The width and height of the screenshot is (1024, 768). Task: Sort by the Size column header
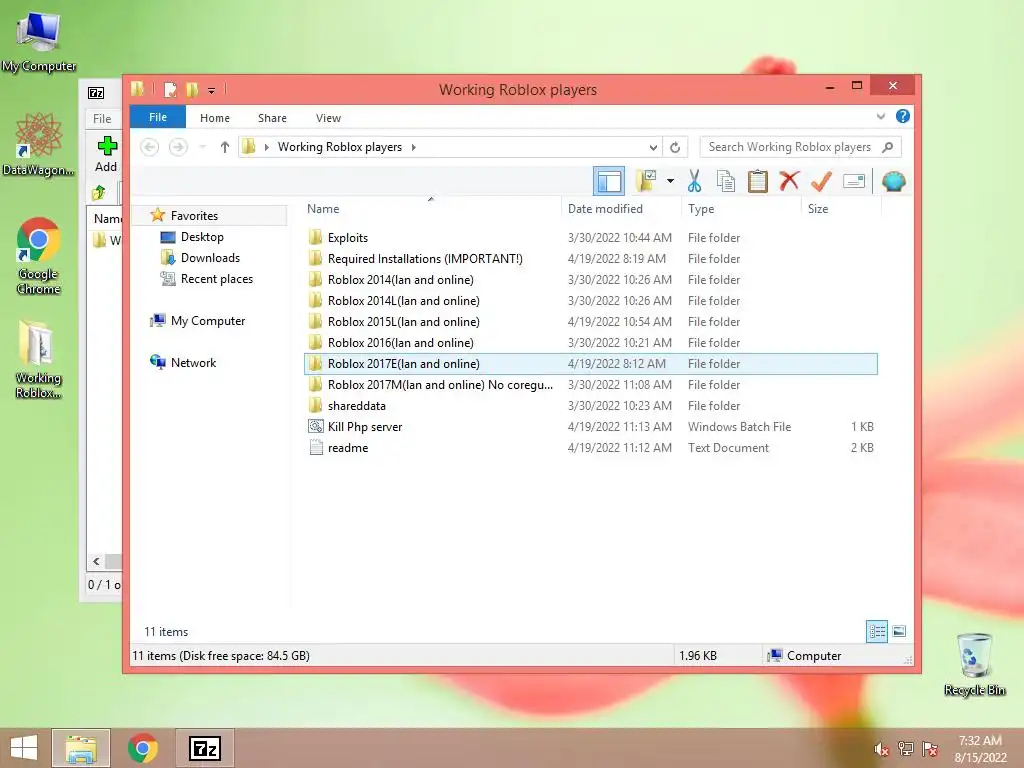(x=841, y=209)
